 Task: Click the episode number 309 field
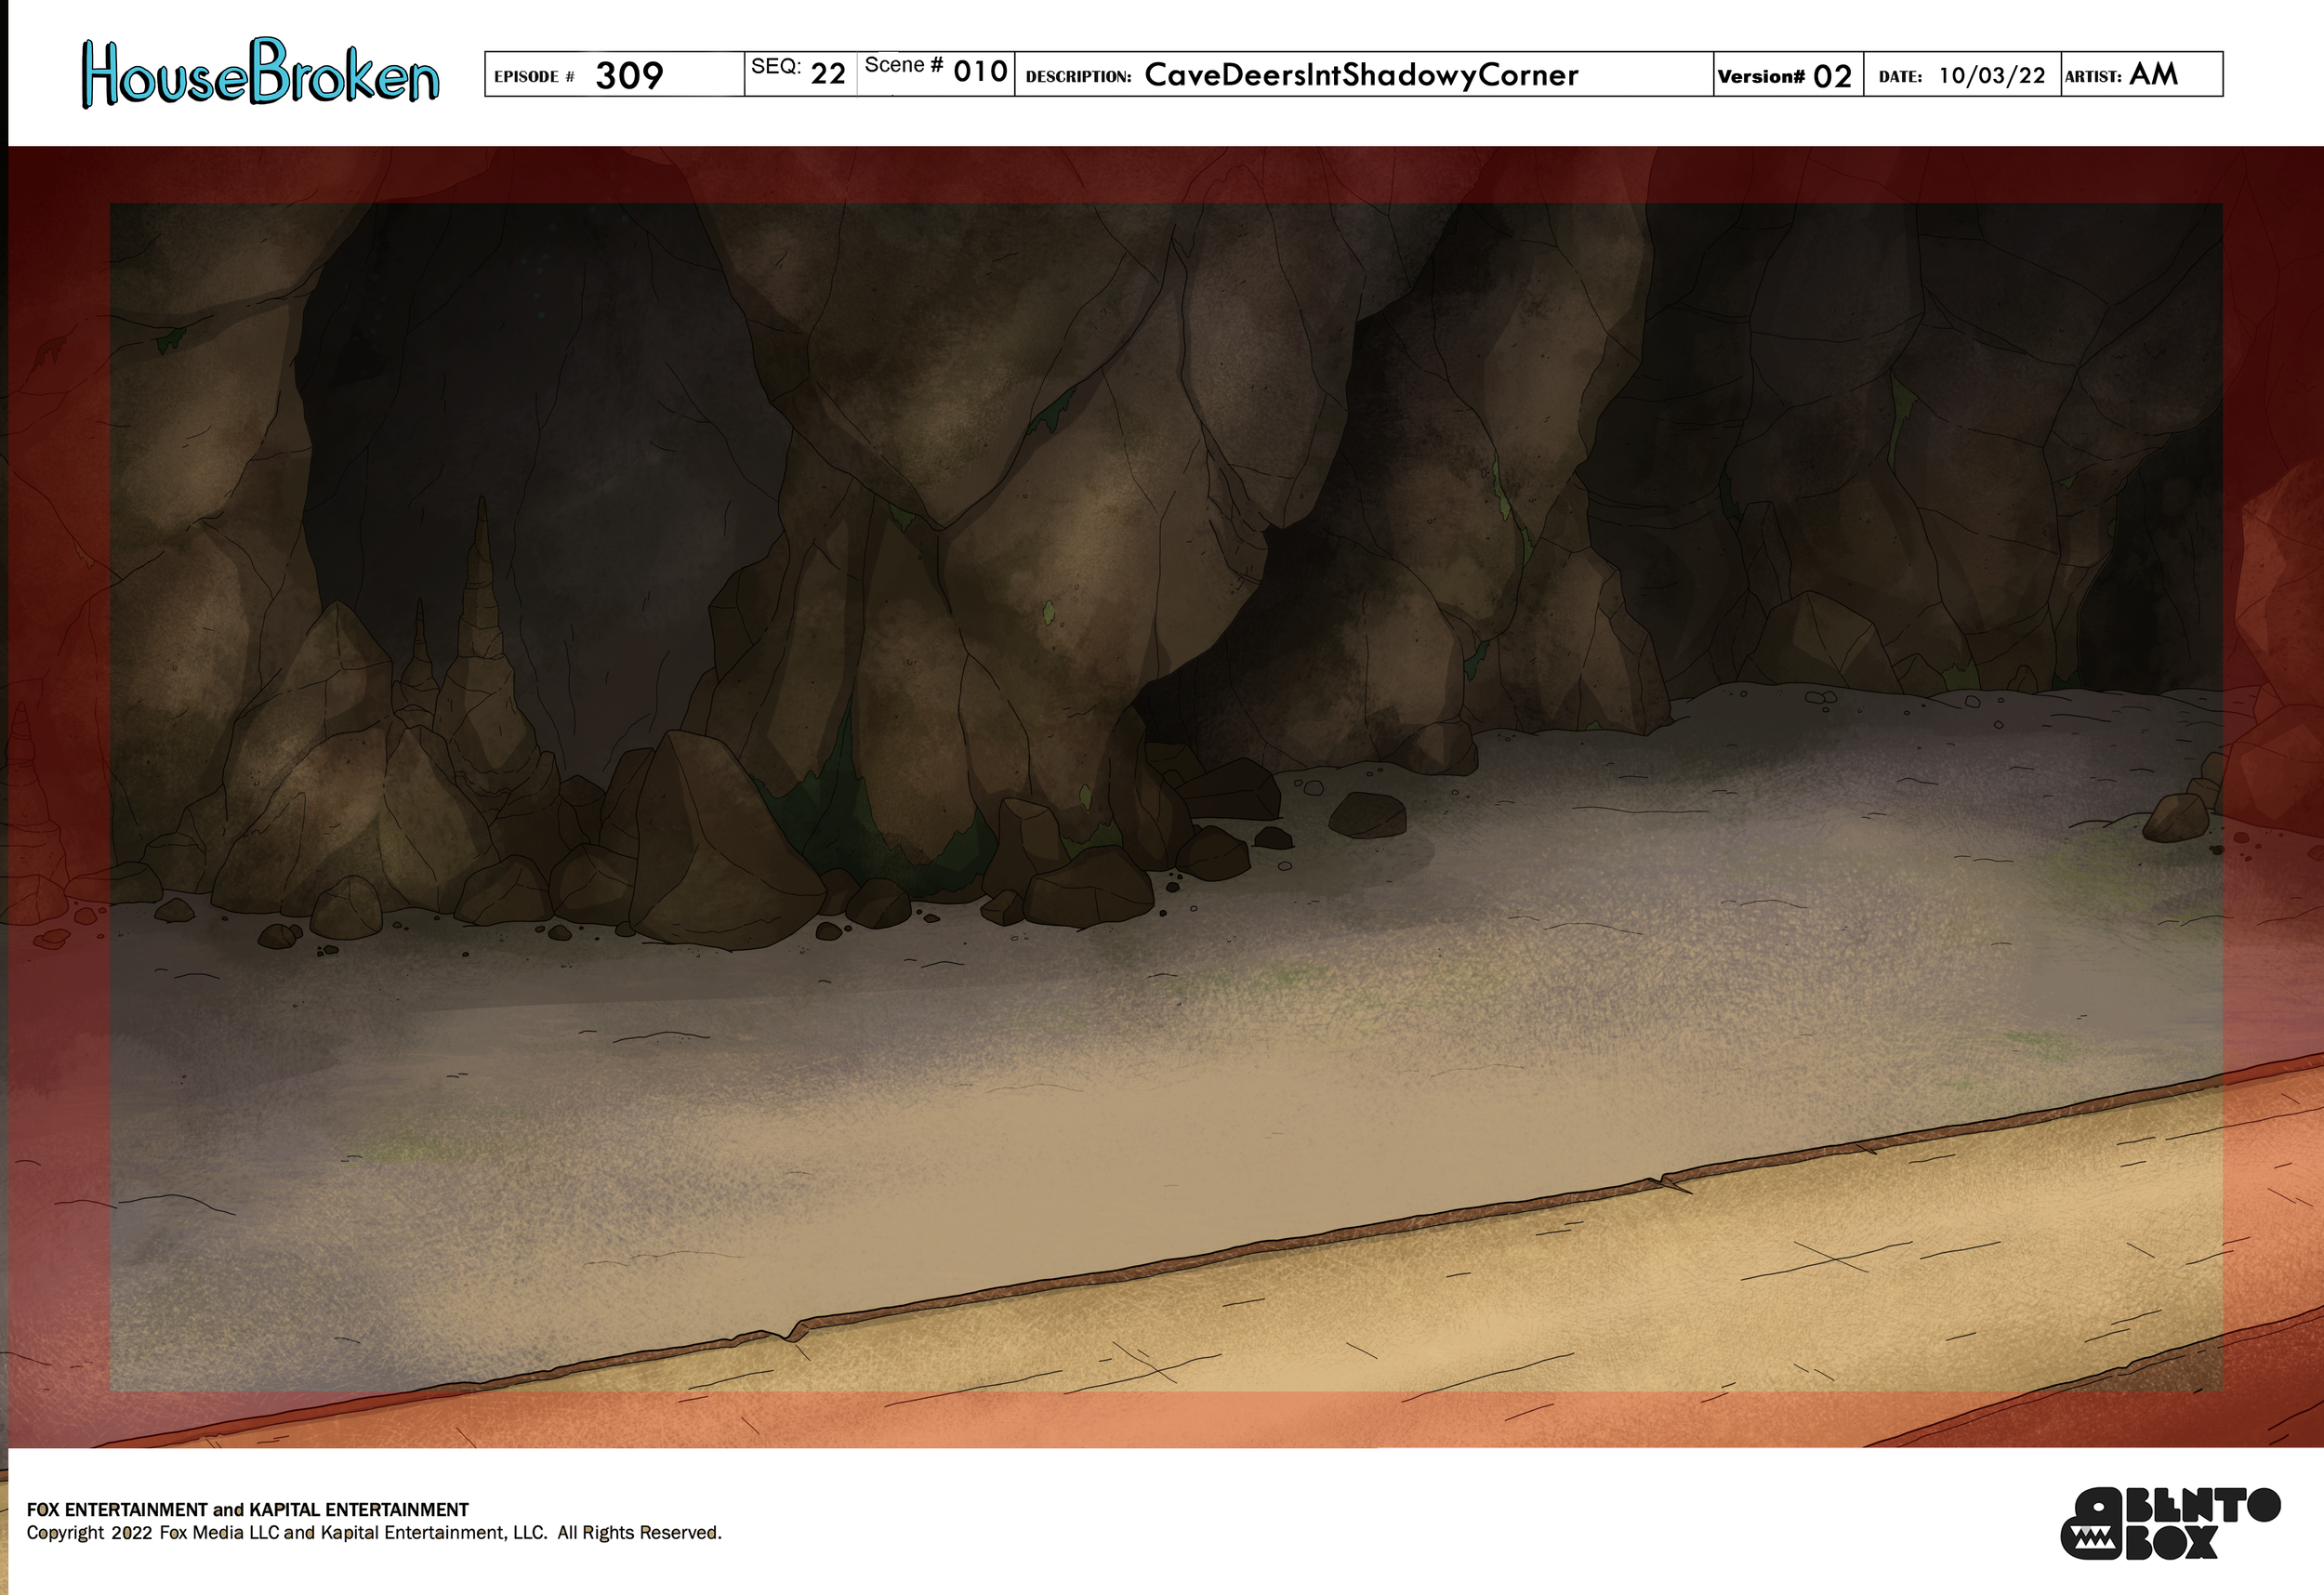(629, 76)
